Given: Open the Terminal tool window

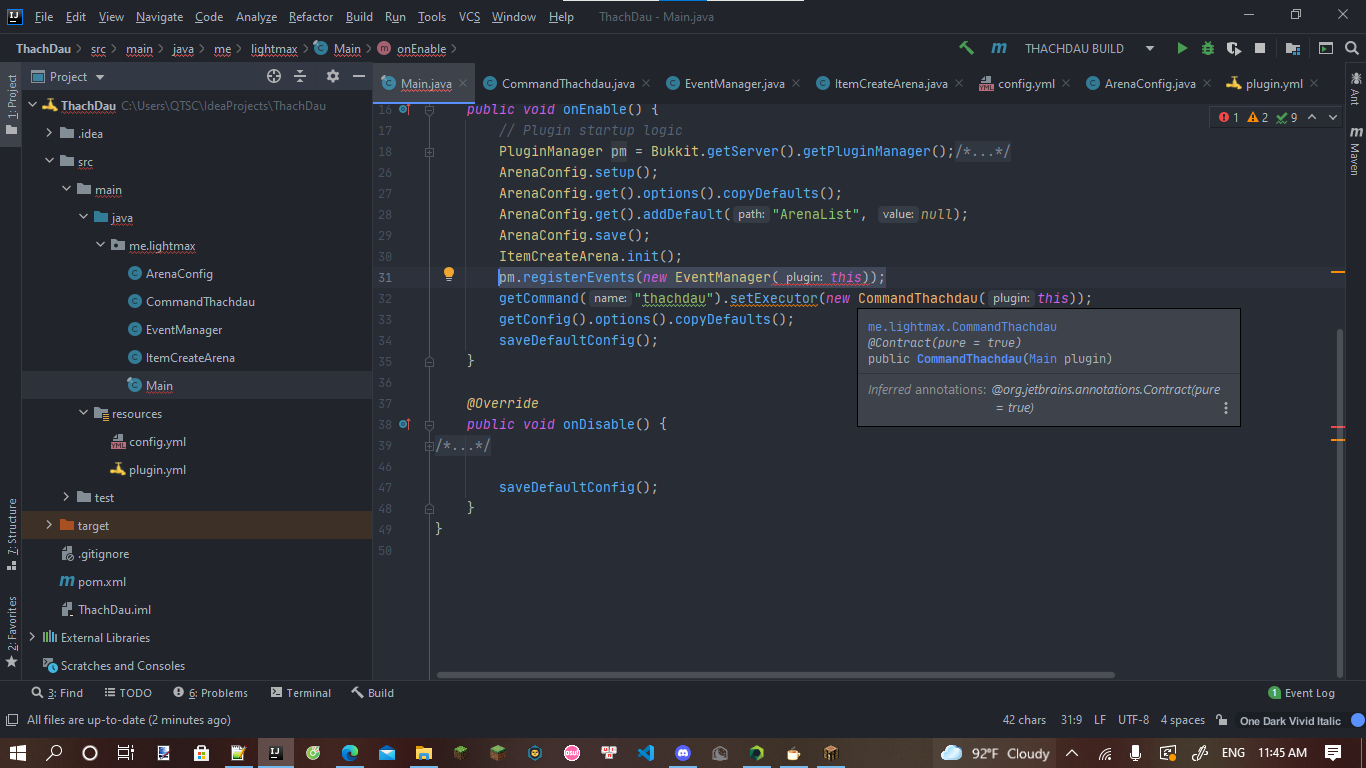Looking at the screenshot, I should [x=300, y=693].
